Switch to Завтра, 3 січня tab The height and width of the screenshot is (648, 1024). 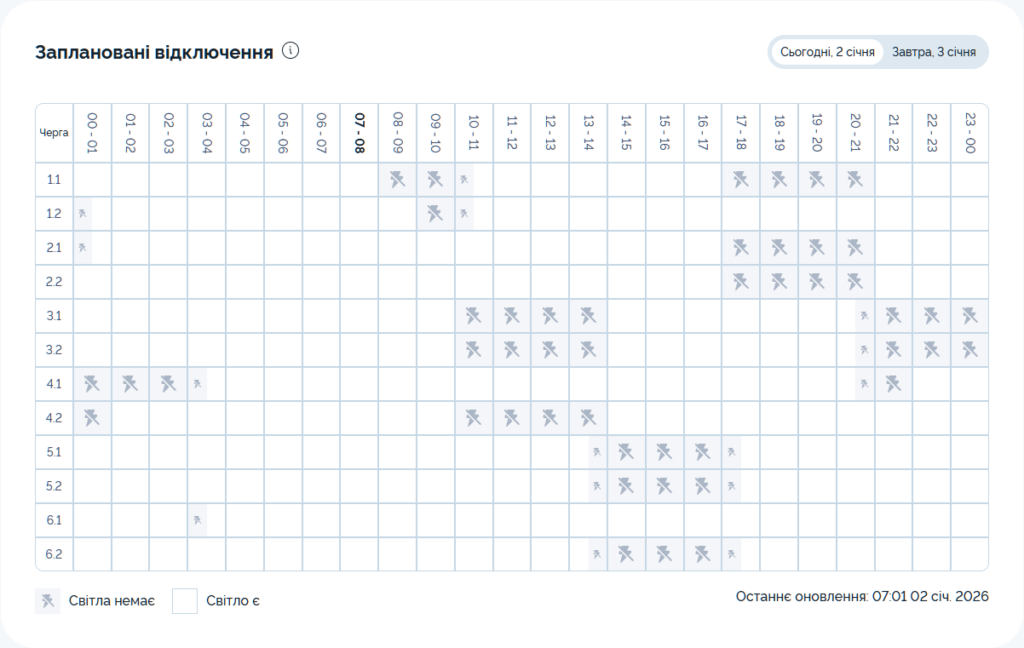pos(936,52)
